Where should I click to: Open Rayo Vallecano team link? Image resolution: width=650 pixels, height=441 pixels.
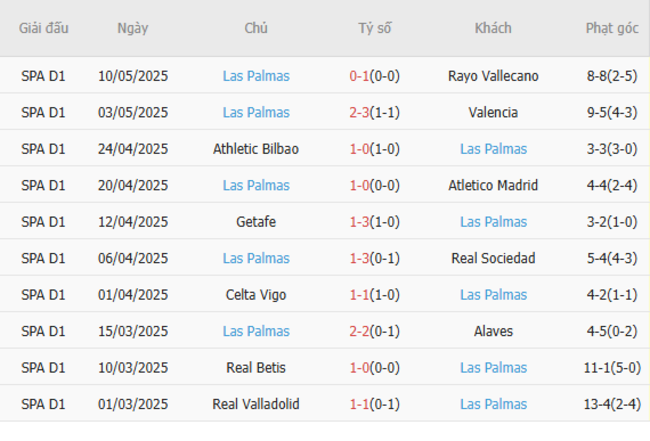point(493,76)
